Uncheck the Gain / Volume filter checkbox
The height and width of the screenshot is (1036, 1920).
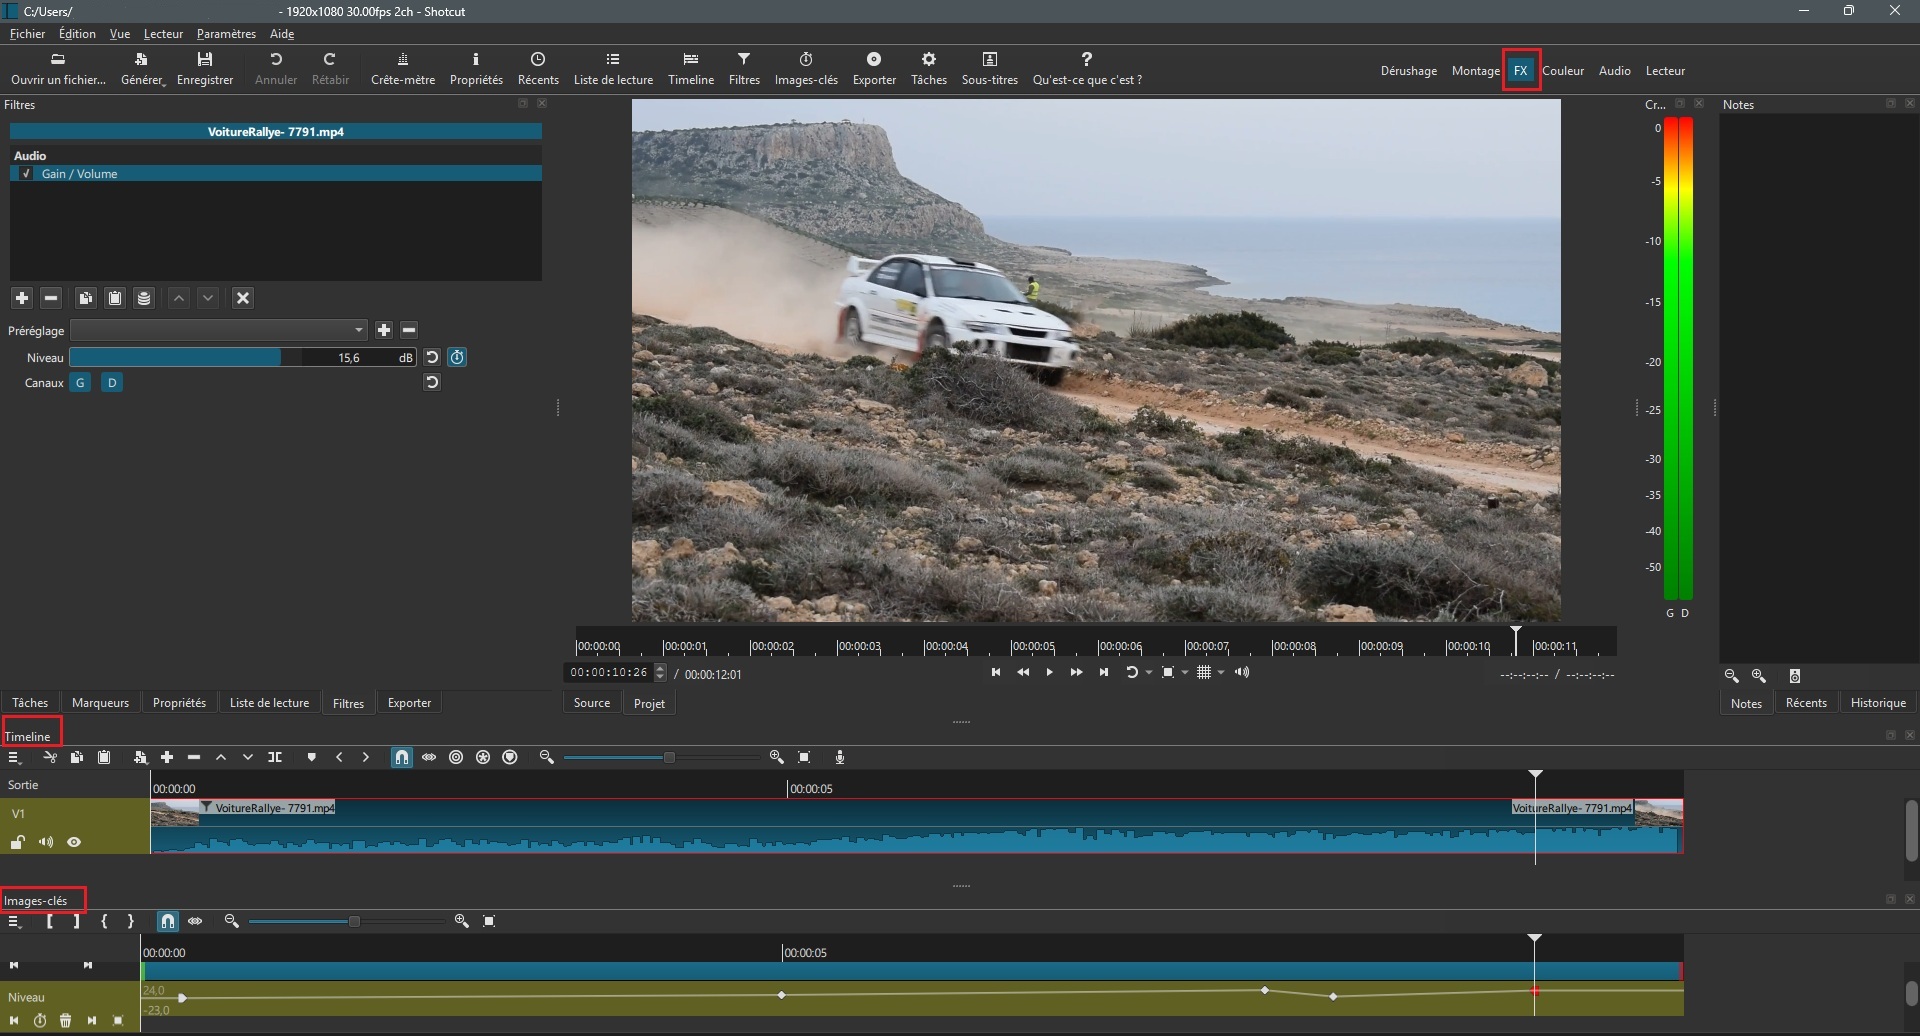tap(27, 174)
